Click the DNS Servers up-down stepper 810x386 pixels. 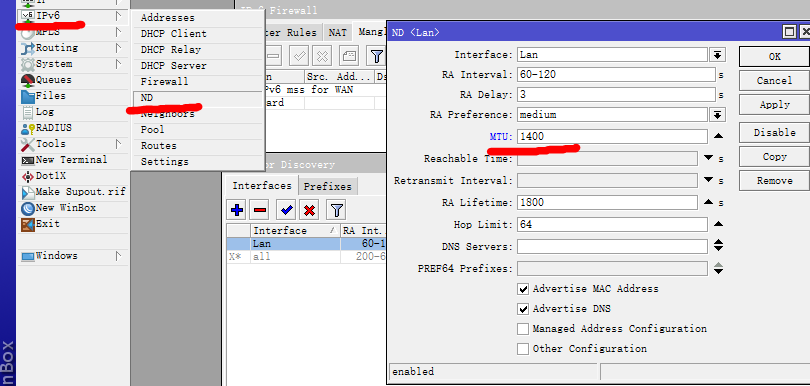tap(718, 245)
